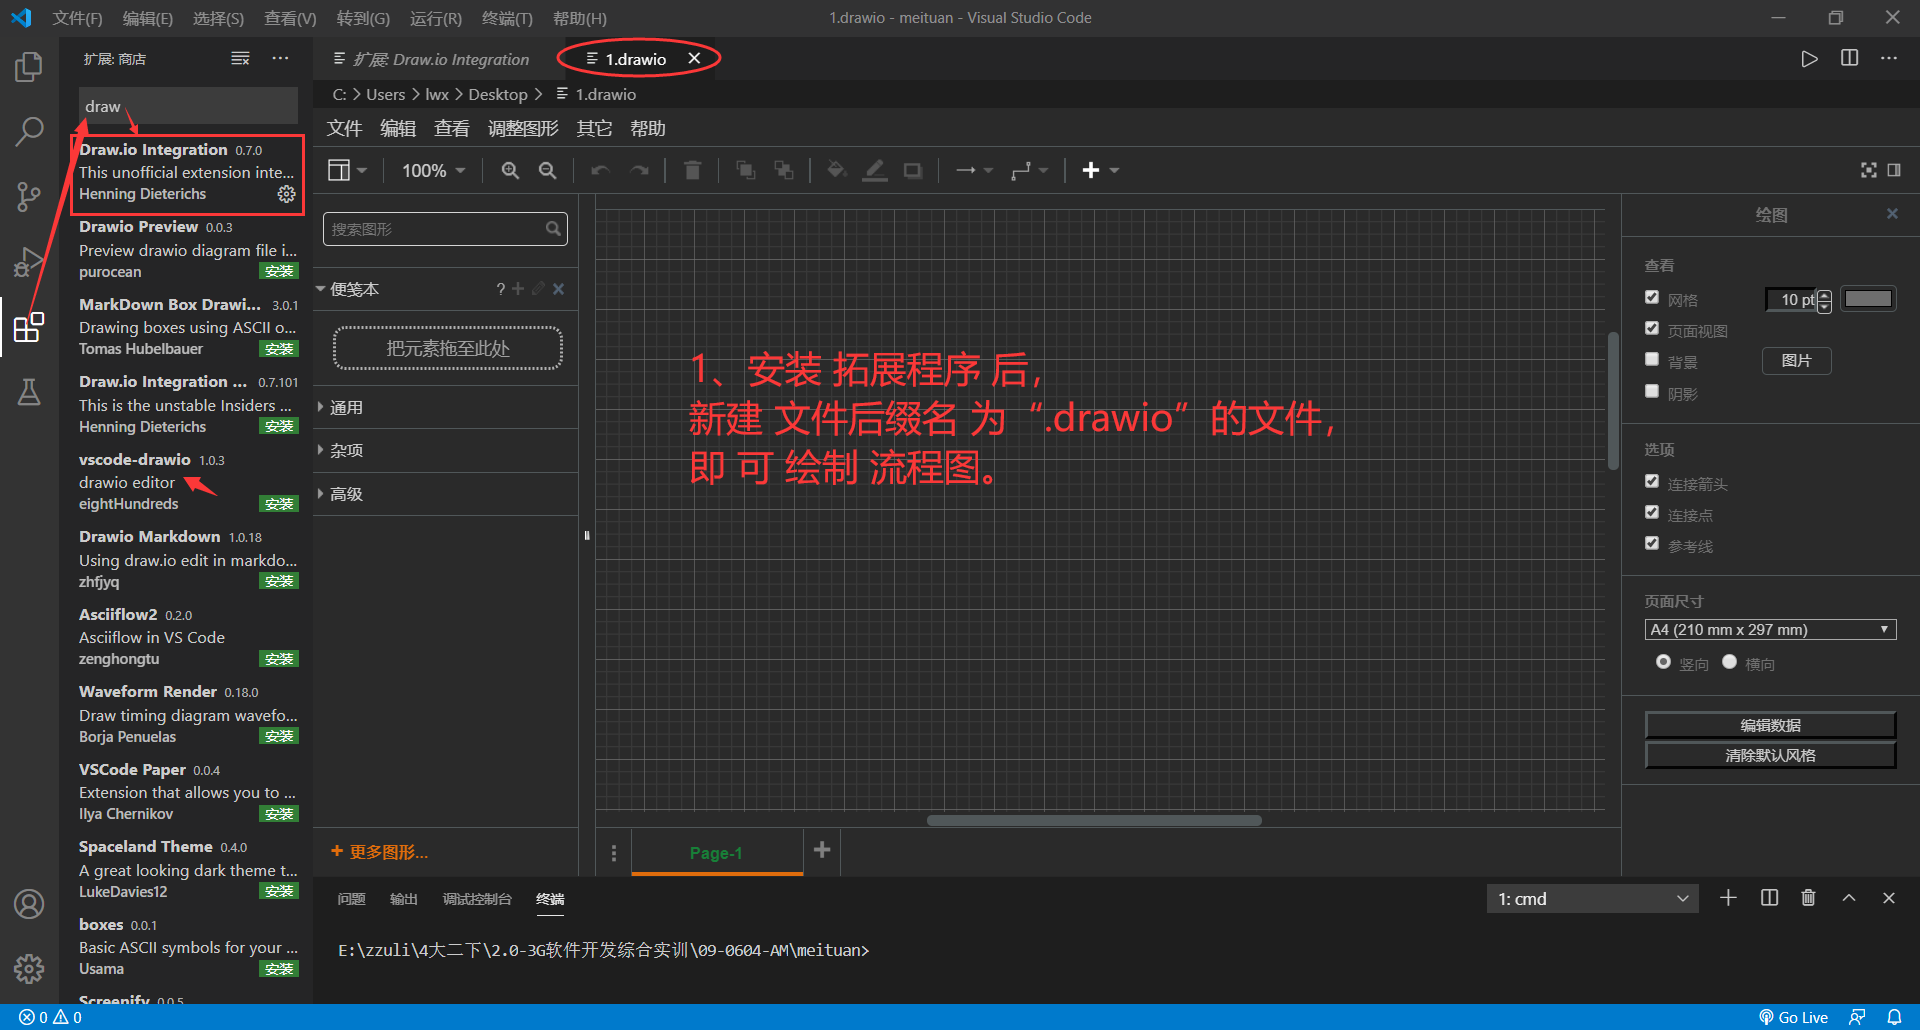1920x1030 pixels.
Task: Open the connection arrow style dropdown
Action: click(973, 171)
